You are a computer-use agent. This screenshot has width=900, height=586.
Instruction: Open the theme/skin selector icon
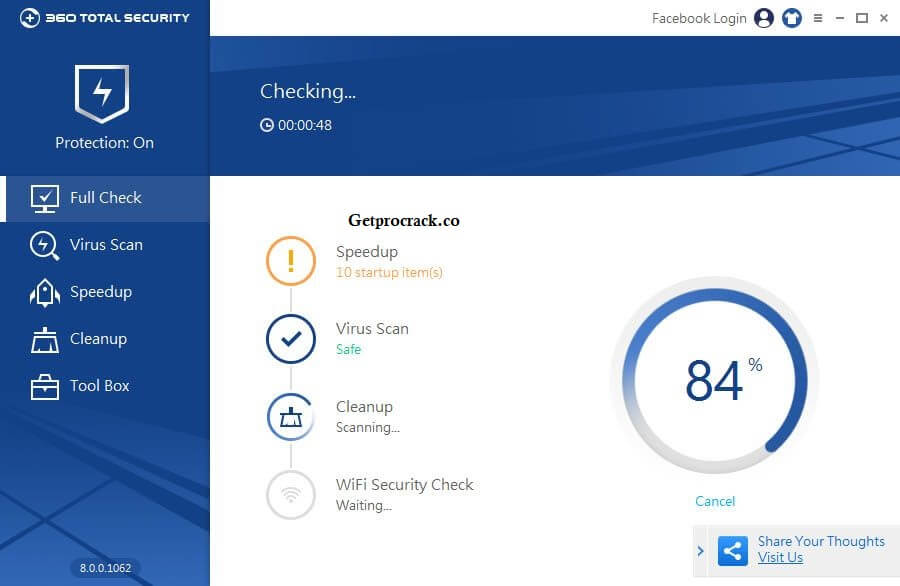[x=791, y=18]
